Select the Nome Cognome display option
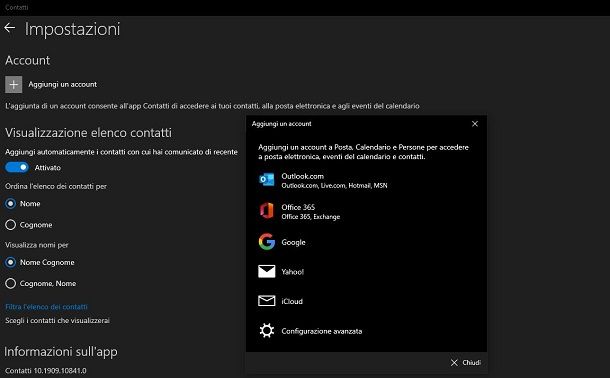 (x=11, y=262)
